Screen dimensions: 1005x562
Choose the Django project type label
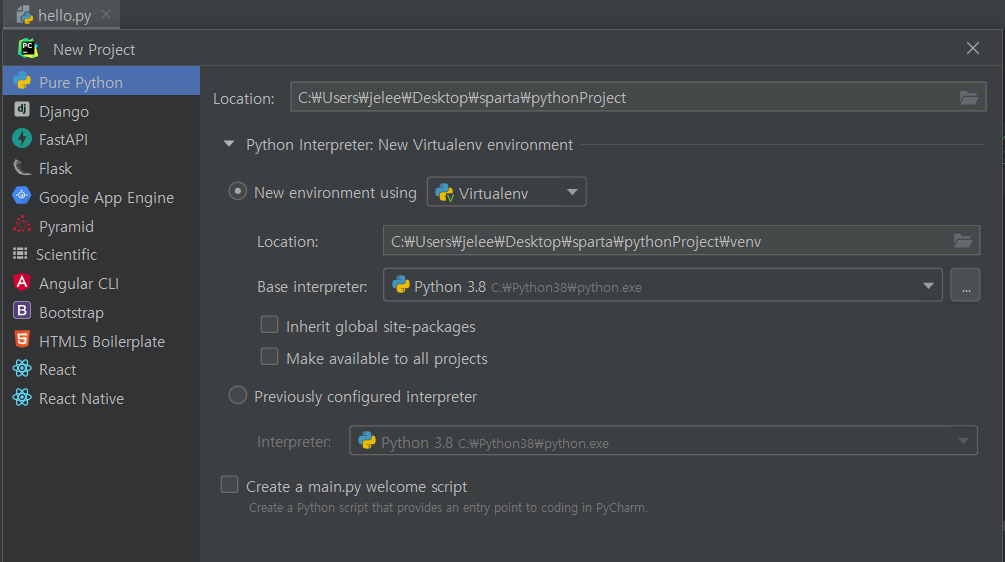point(64,112)
